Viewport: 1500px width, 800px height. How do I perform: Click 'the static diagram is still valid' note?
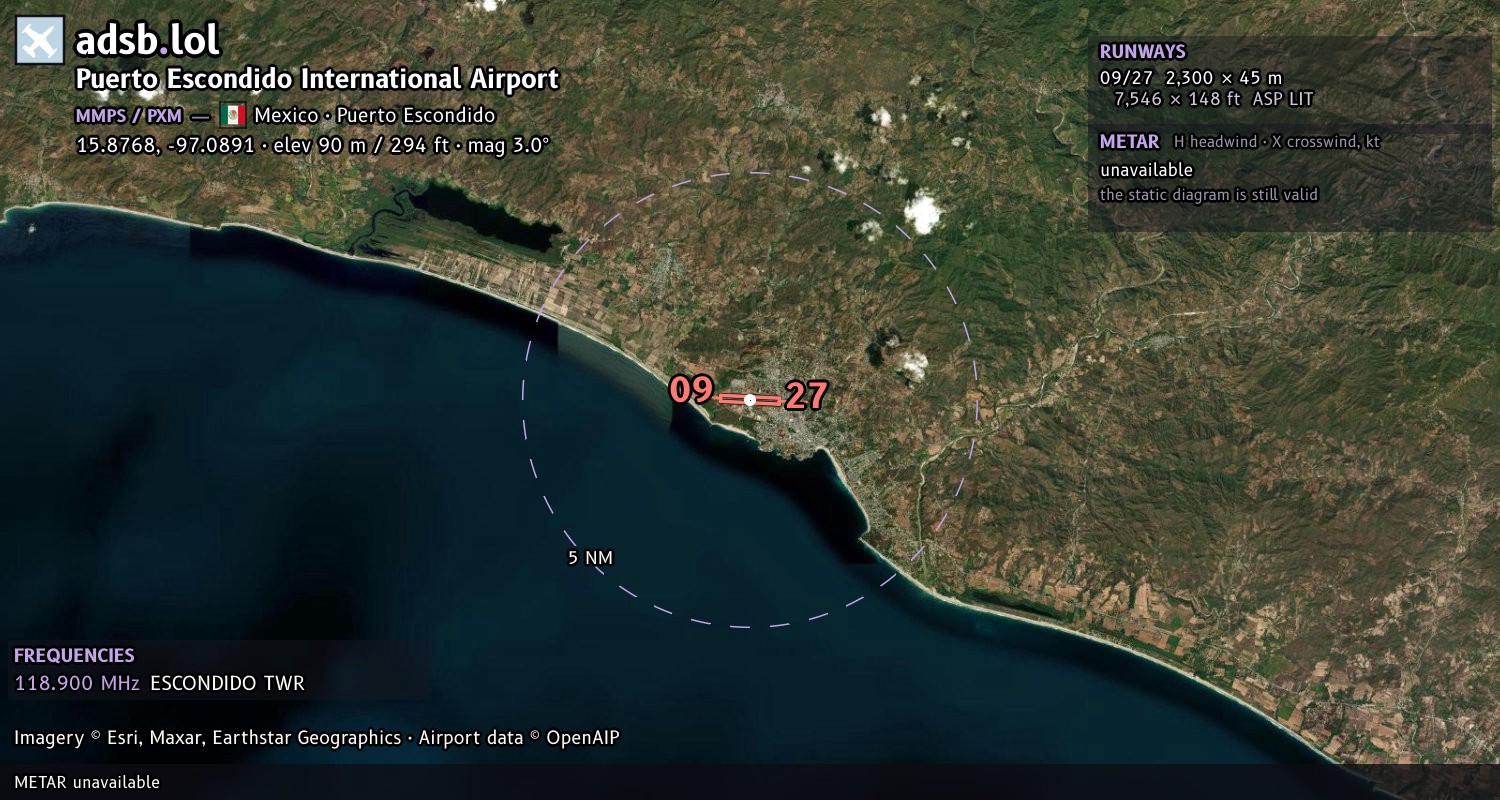click(x=1209, y=195)
